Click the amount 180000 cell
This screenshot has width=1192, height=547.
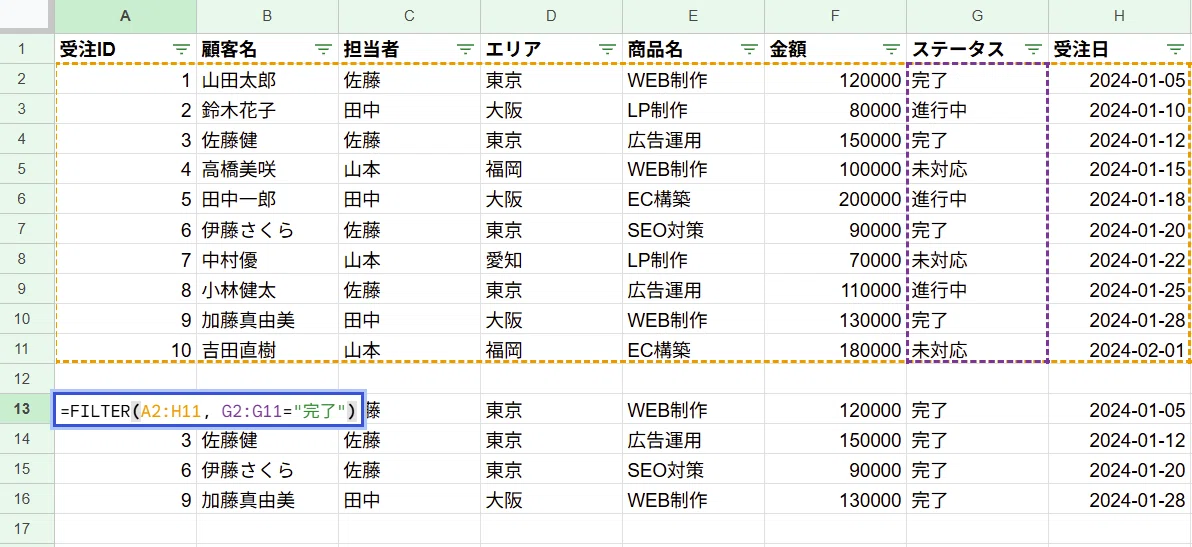835,350
